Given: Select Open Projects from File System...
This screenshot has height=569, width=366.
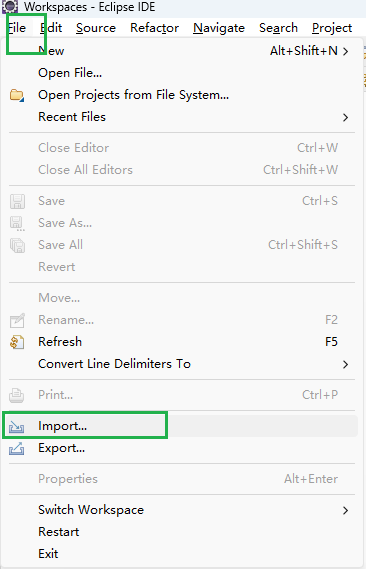Looking at the screenshot, I should click(x=182, y=95).
